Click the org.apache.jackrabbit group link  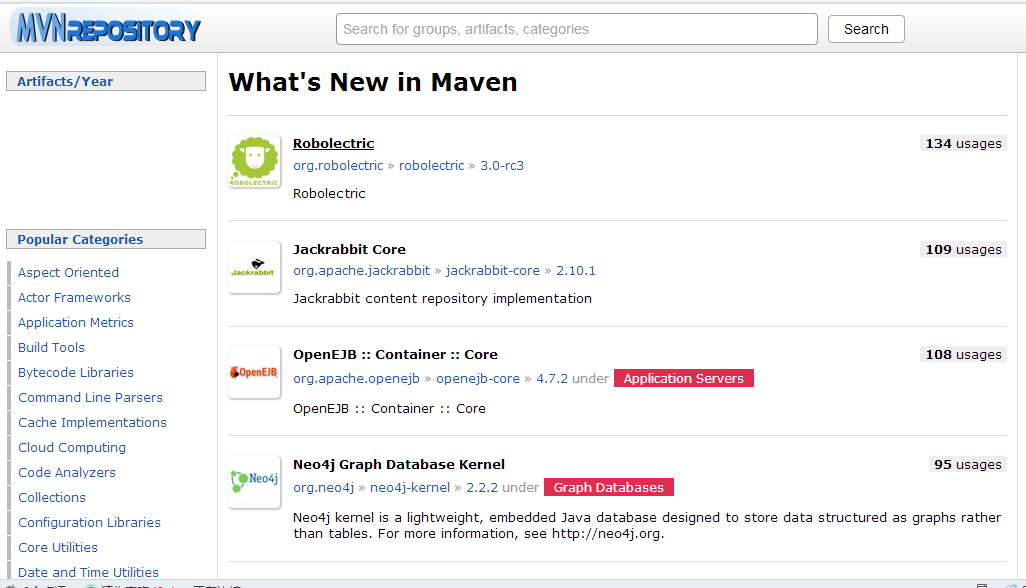pyautogui.click(x=362, y=271)
